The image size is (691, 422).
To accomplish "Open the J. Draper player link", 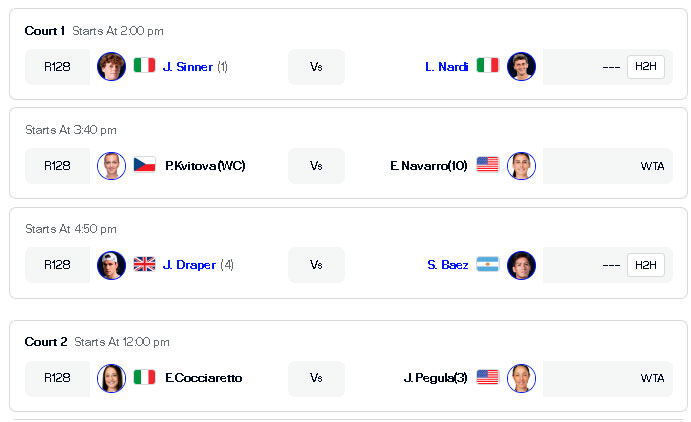I will (189, 265).
